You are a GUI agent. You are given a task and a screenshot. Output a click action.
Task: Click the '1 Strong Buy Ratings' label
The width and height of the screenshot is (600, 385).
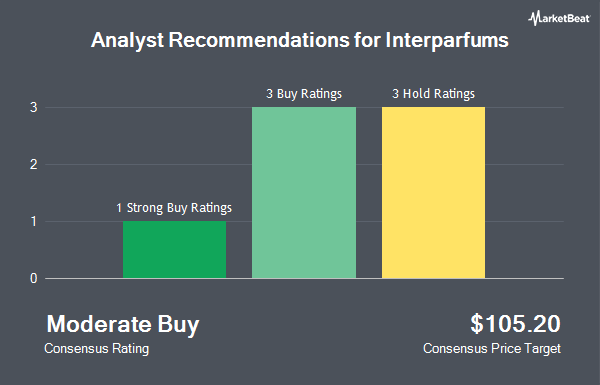pyautogui.click(x=174, y=208)
